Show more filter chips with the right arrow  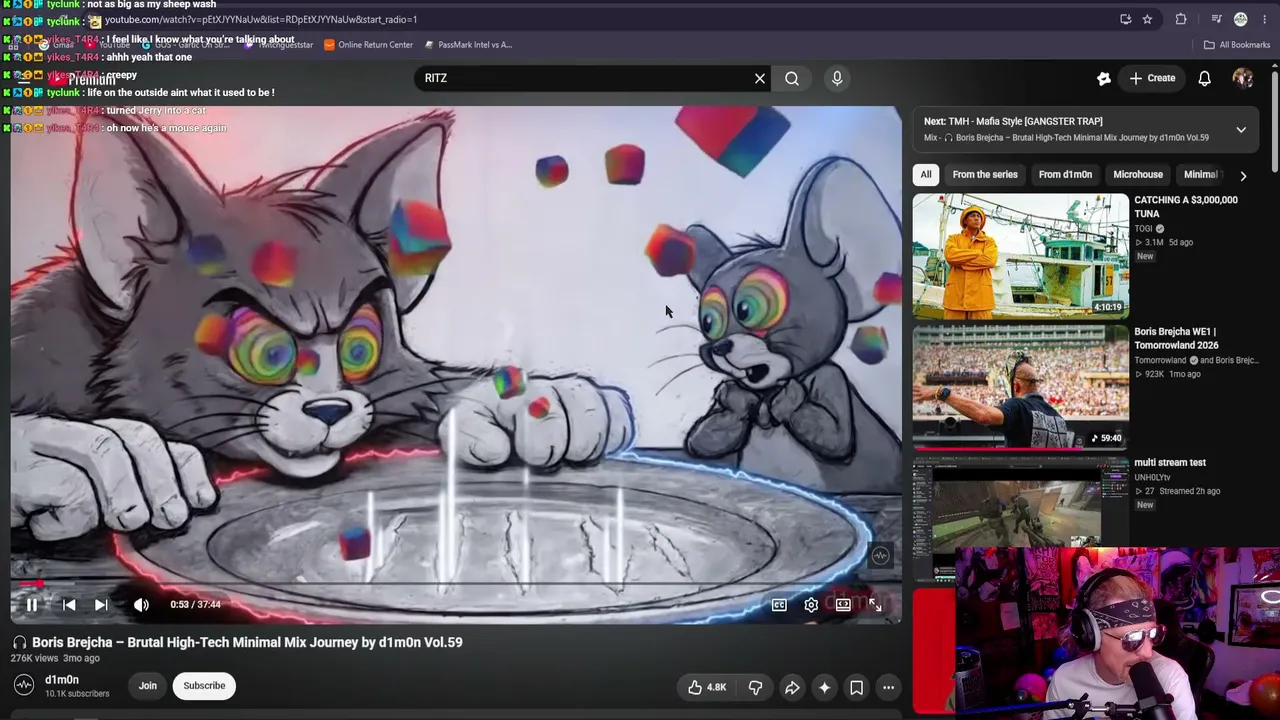click(1243, 175)
